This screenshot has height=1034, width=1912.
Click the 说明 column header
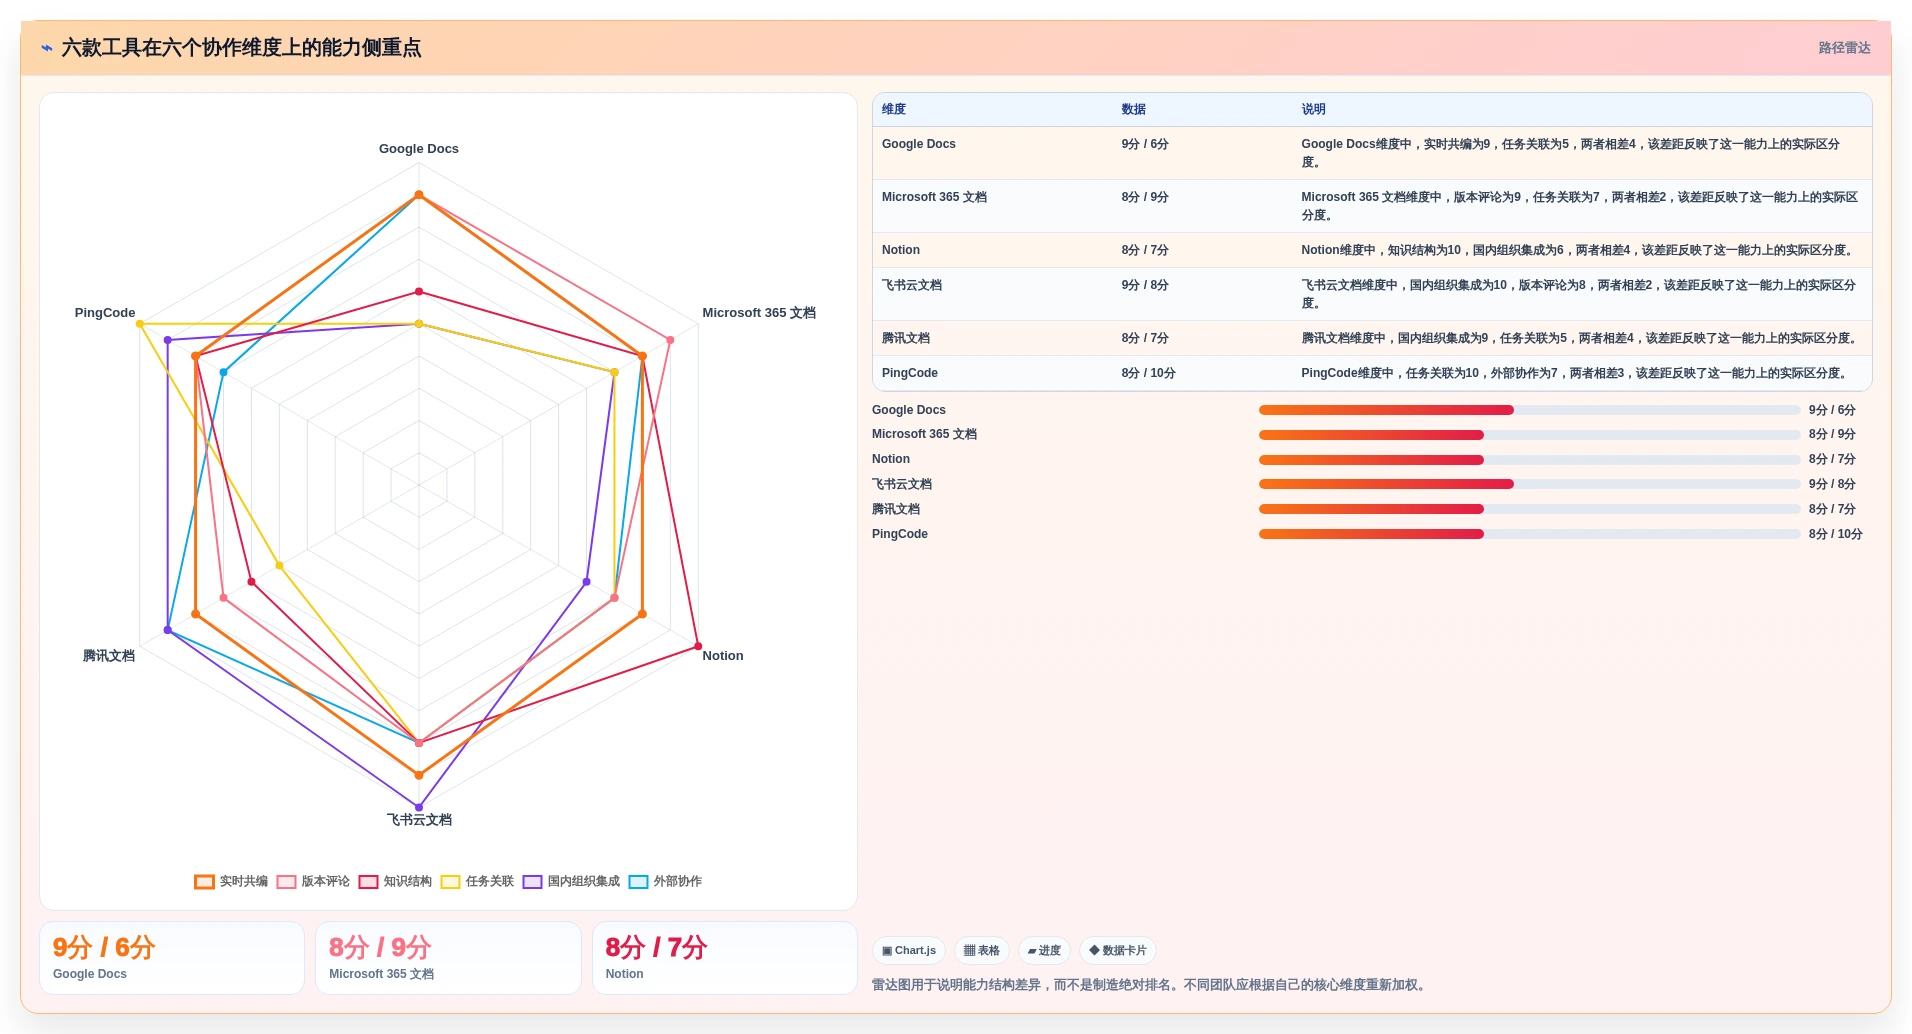pos(1313,109)
